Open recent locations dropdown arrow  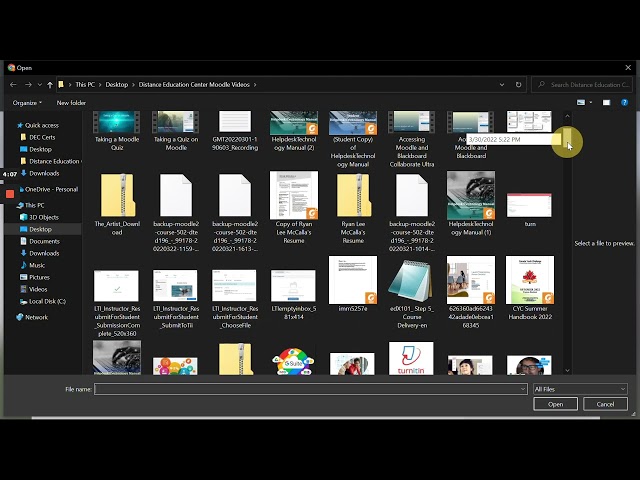point(40,84)
